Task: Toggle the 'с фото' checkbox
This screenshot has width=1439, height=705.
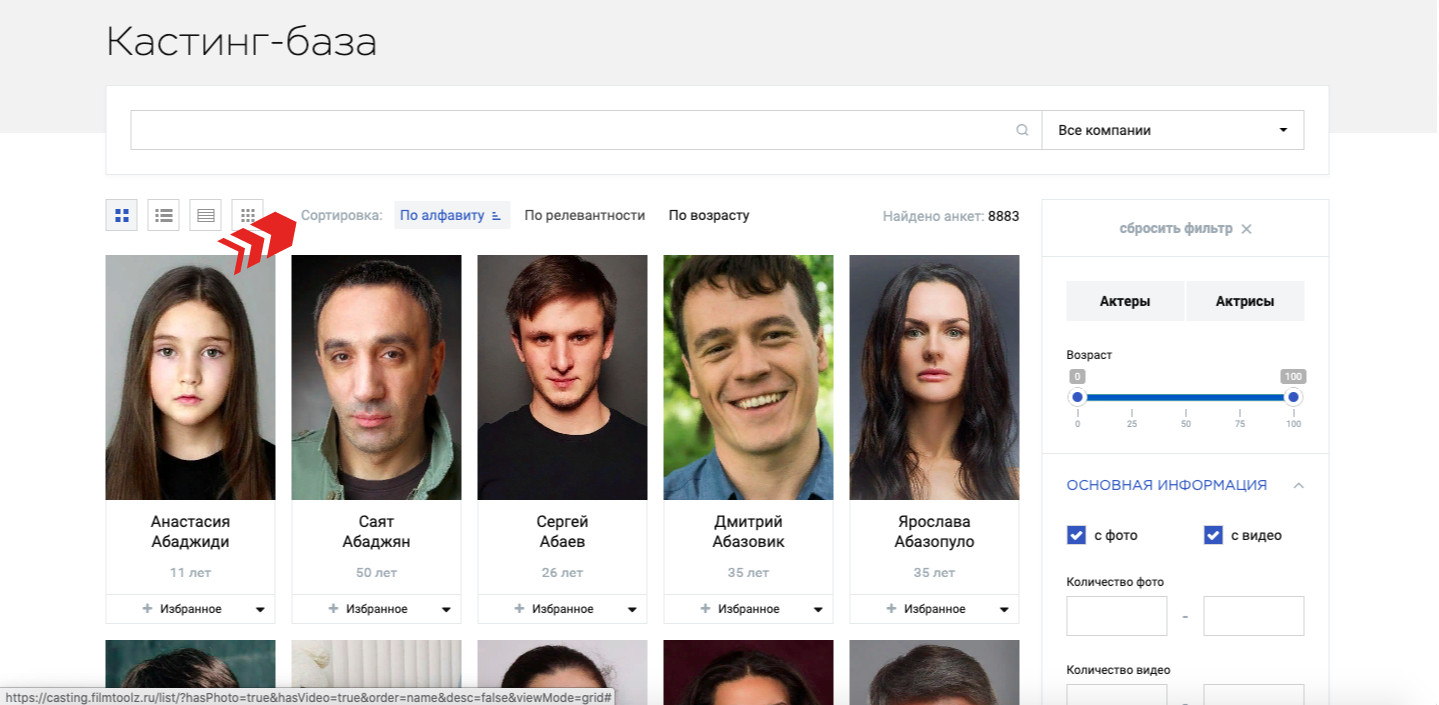Action: (x=1076, y=535)
